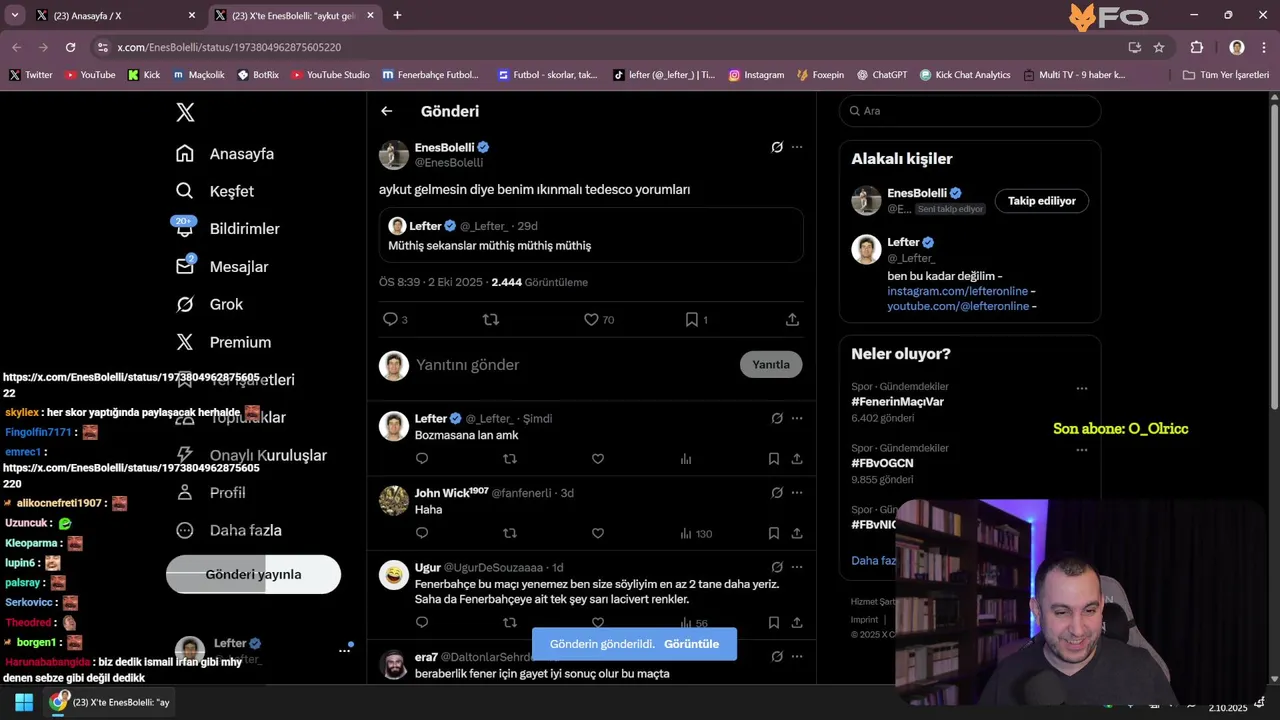Go to Anasayfa in sidebar

click(x=225, y=154)
